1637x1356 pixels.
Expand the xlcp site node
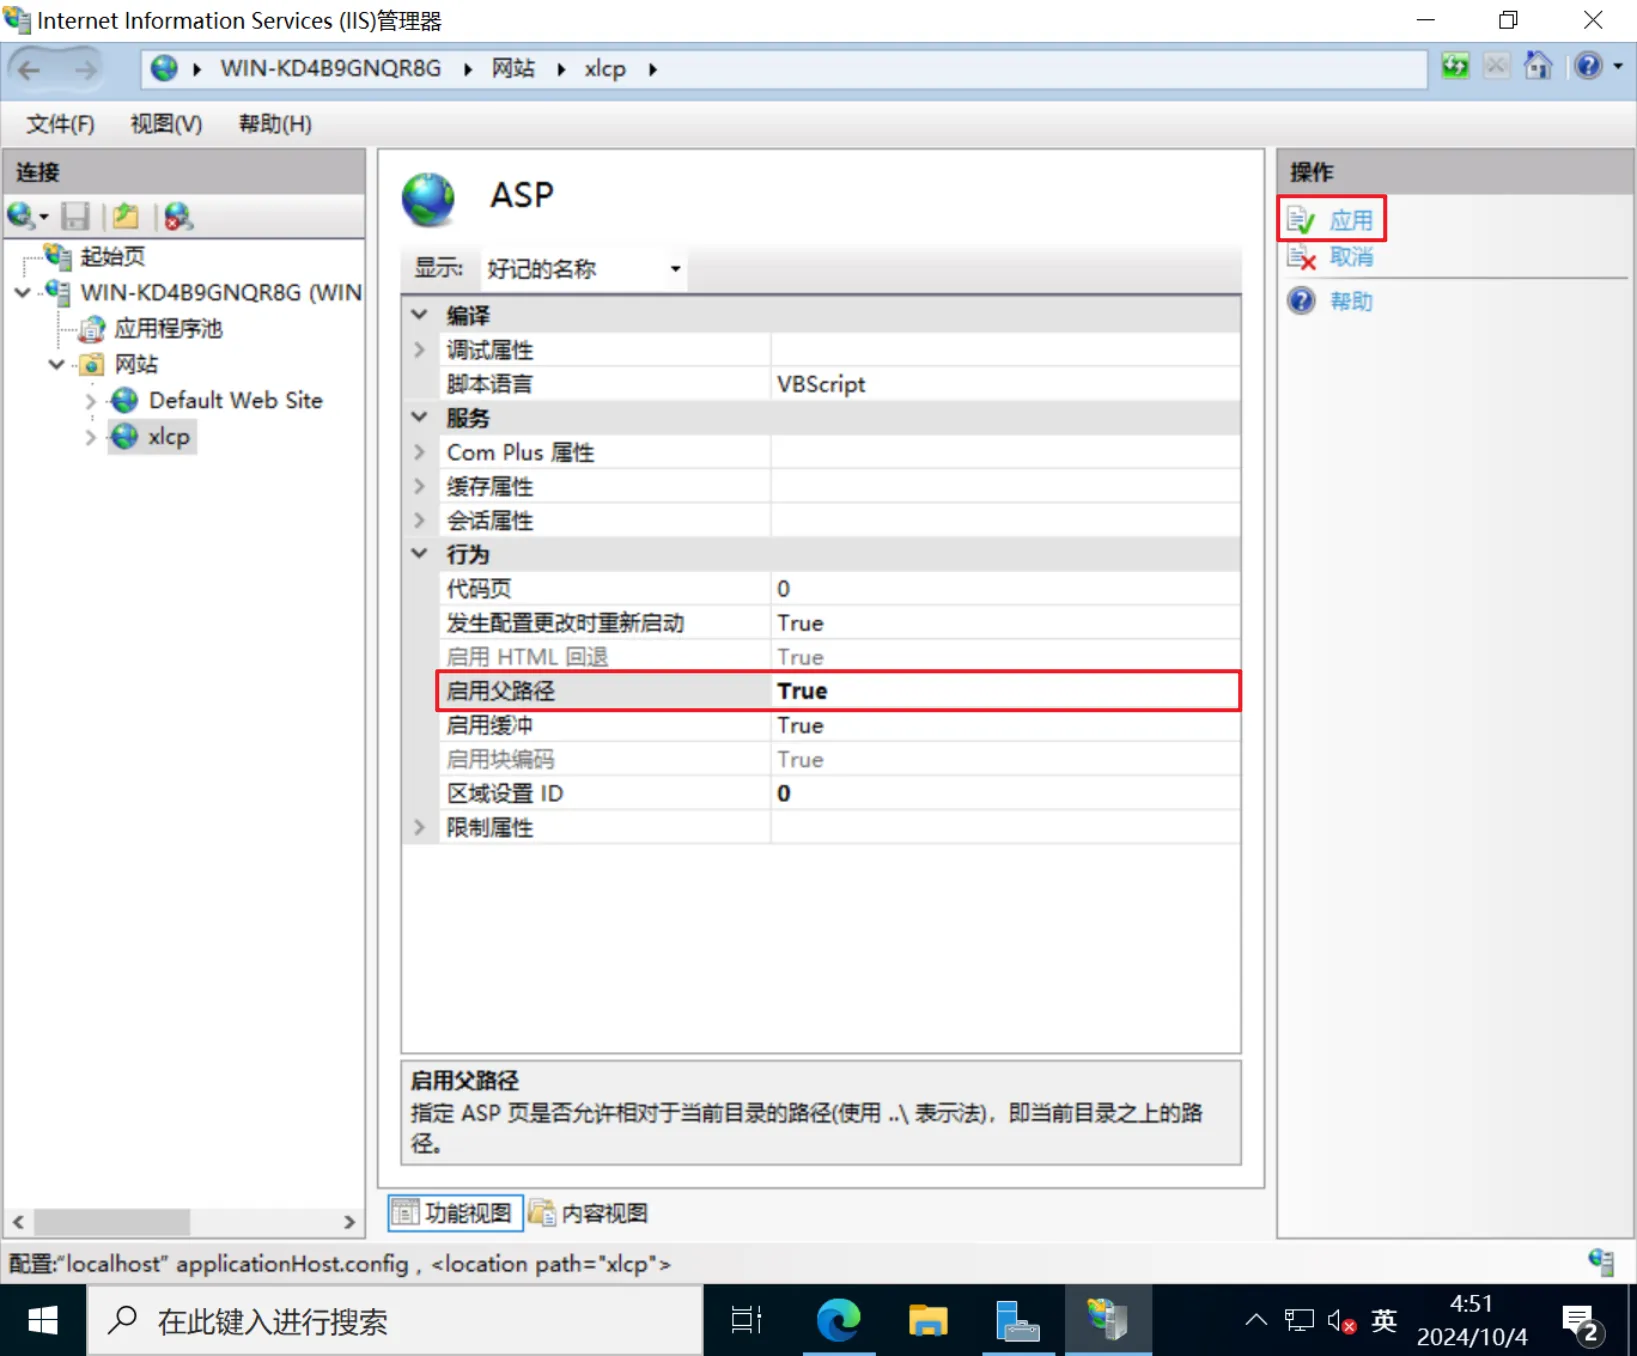90,437
